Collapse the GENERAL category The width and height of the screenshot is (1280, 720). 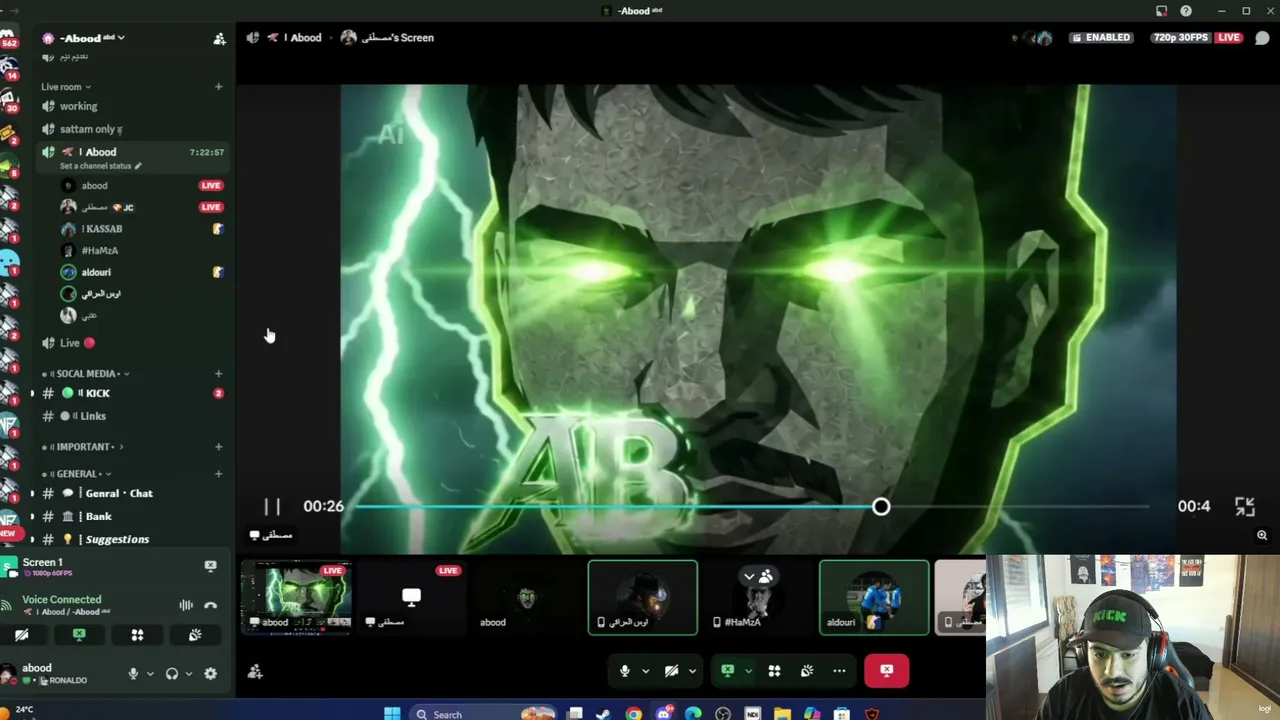78,474
